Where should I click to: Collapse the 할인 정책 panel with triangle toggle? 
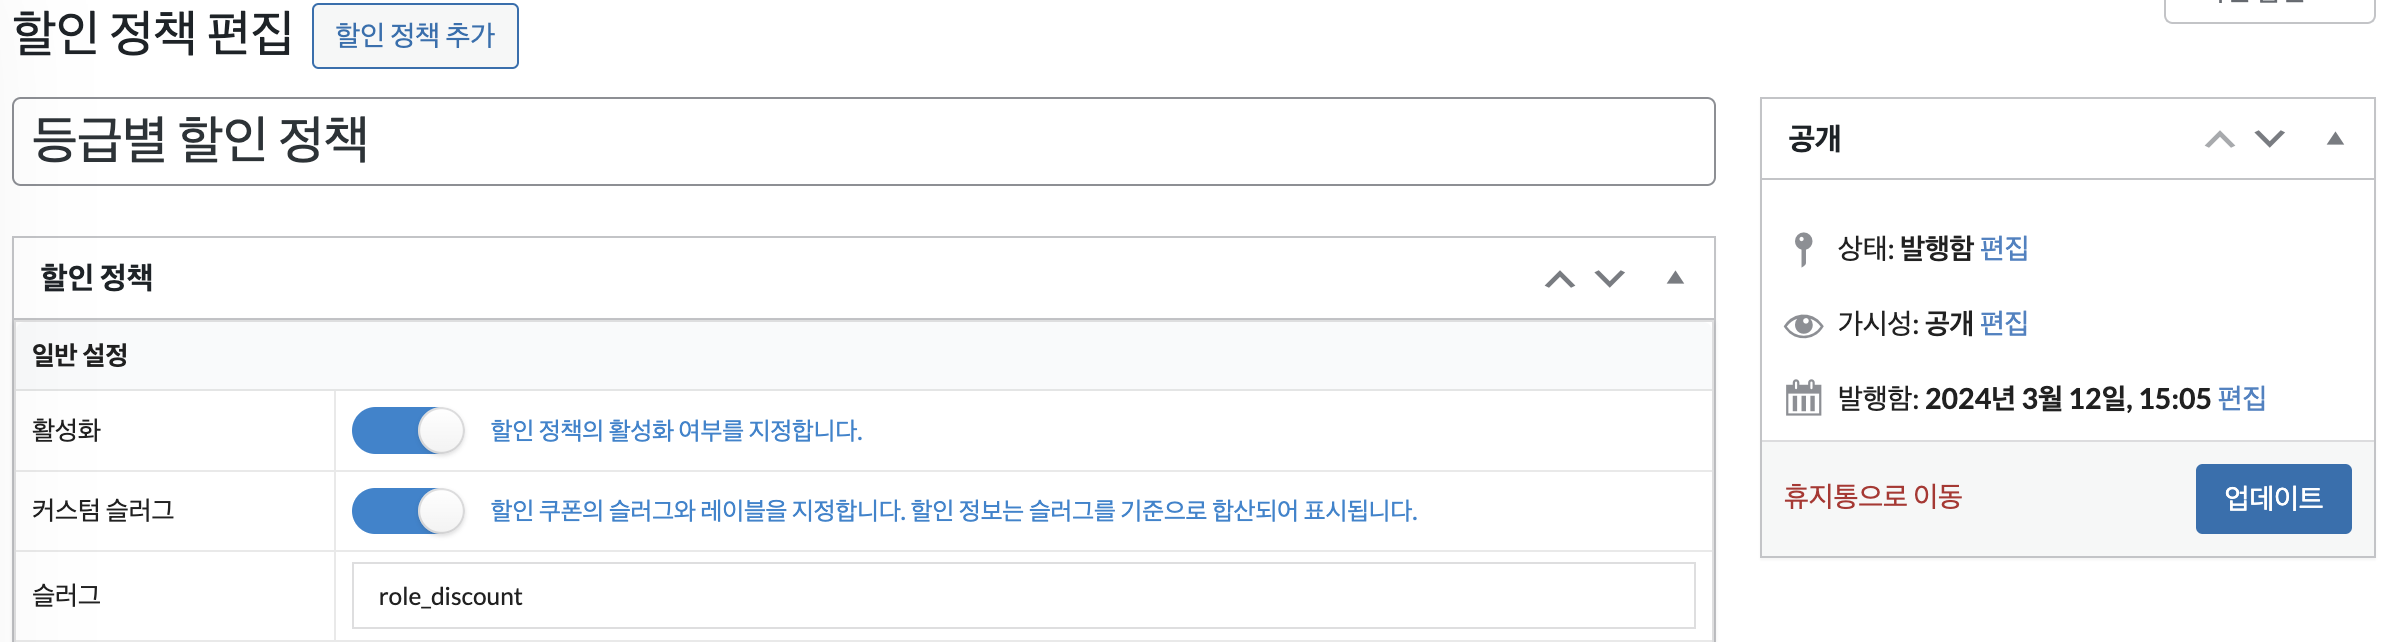[x=1675, y=278]
